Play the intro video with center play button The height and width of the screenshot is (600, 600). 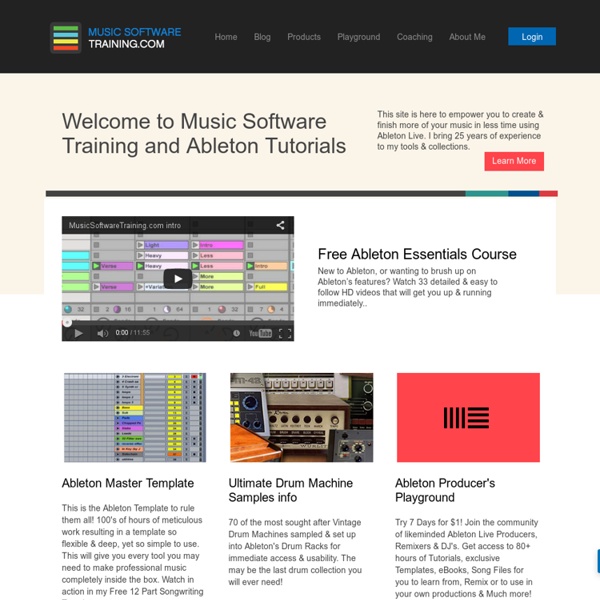point(178,279)
